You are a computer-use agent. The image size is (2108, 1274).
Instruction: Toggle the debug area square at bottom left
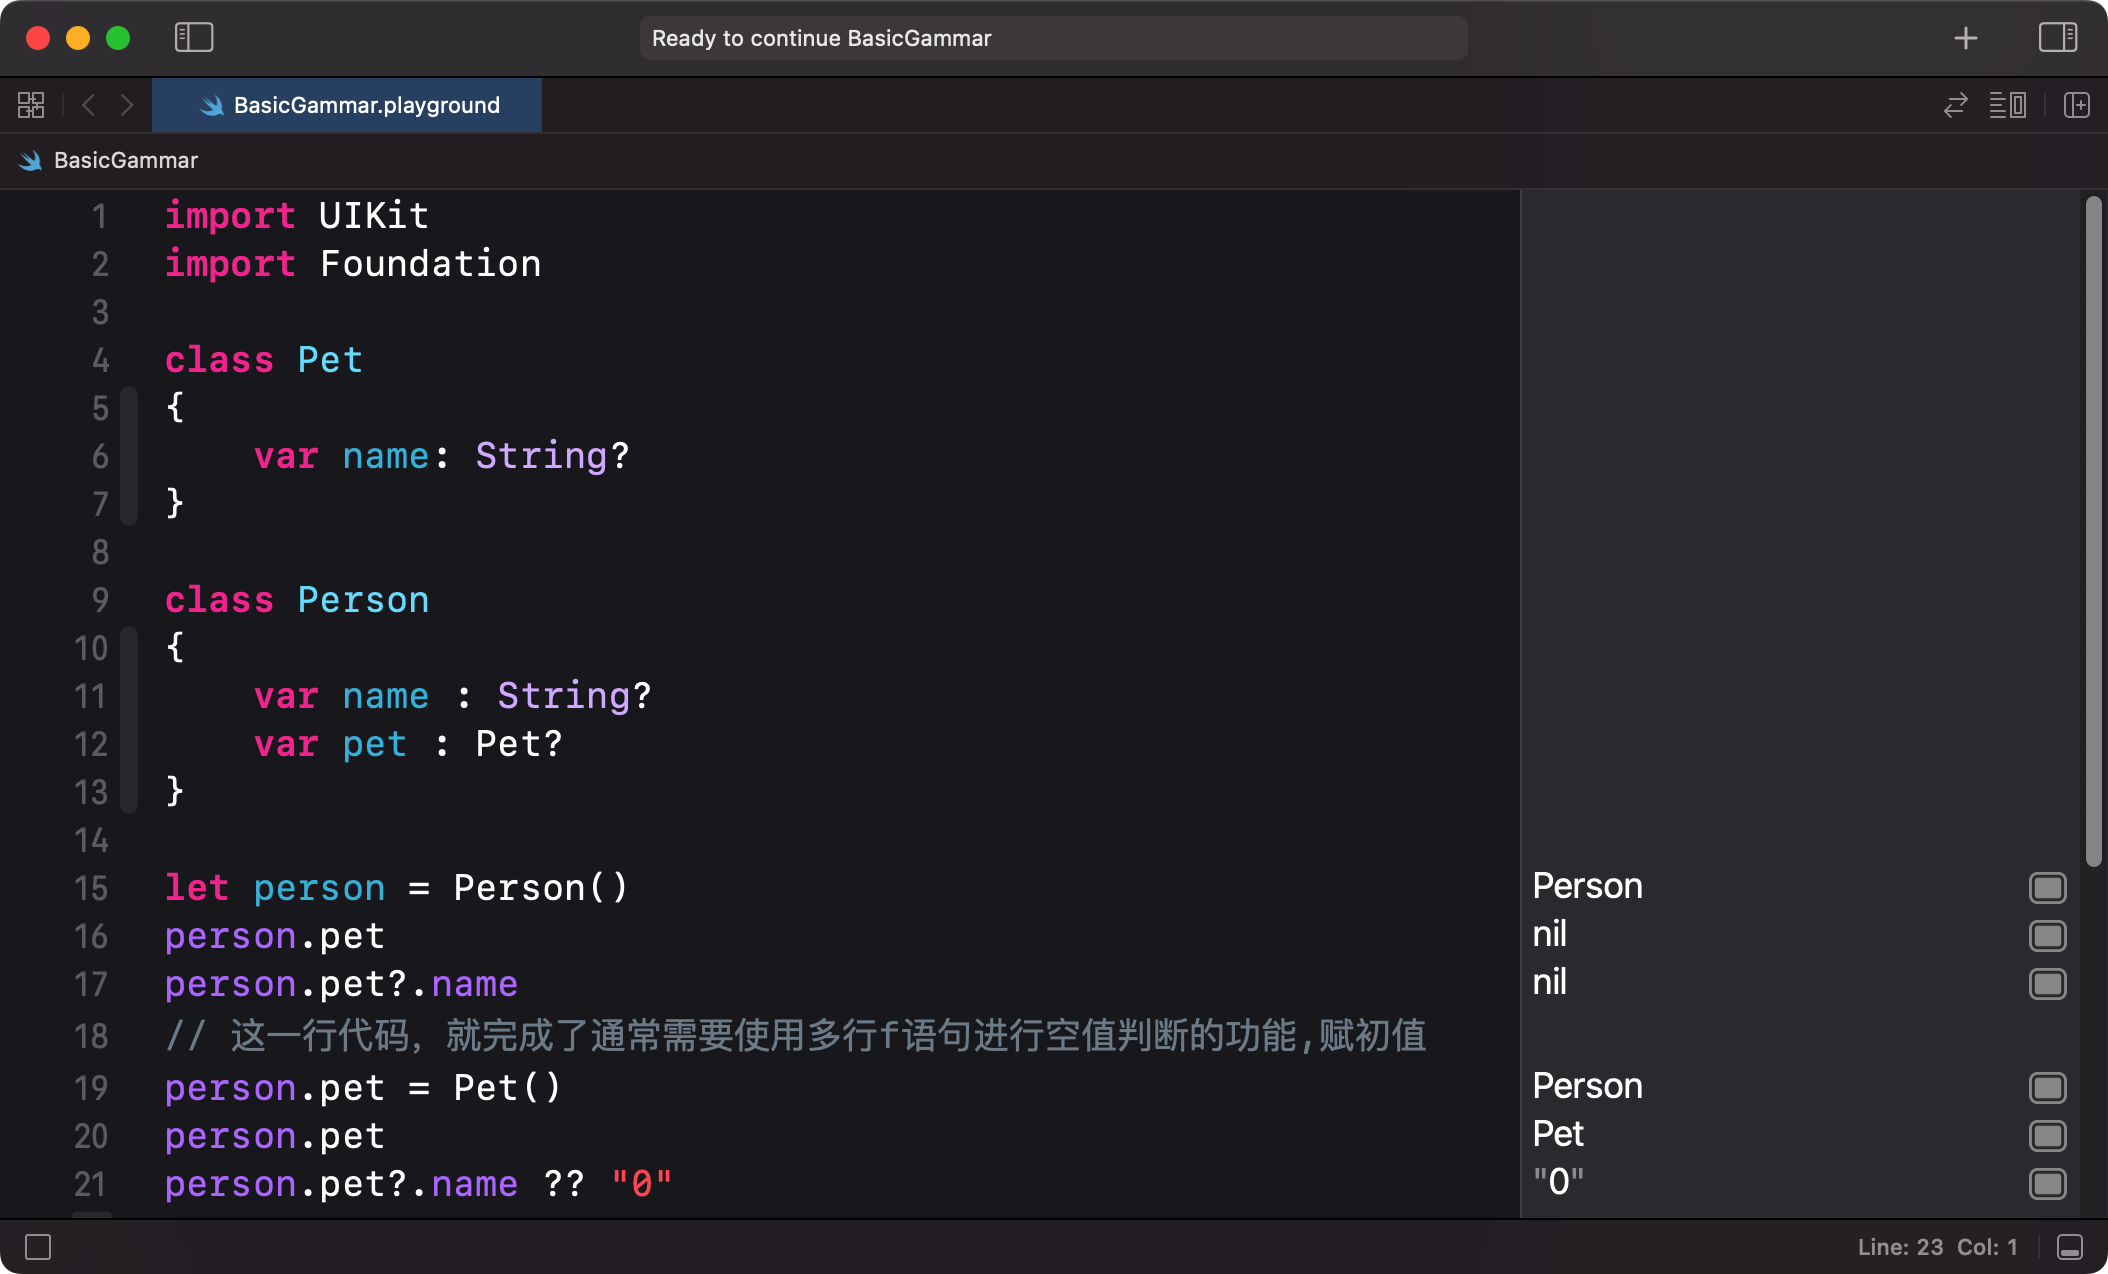pos(38,1247)
